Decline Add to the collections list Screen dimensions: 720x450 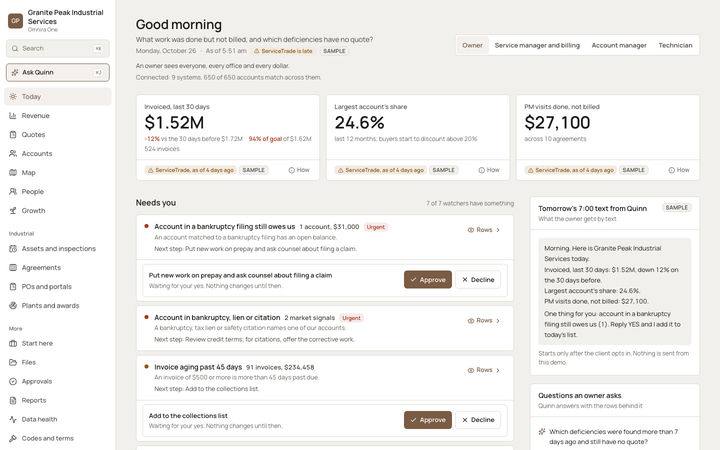(x=478, y=420)
